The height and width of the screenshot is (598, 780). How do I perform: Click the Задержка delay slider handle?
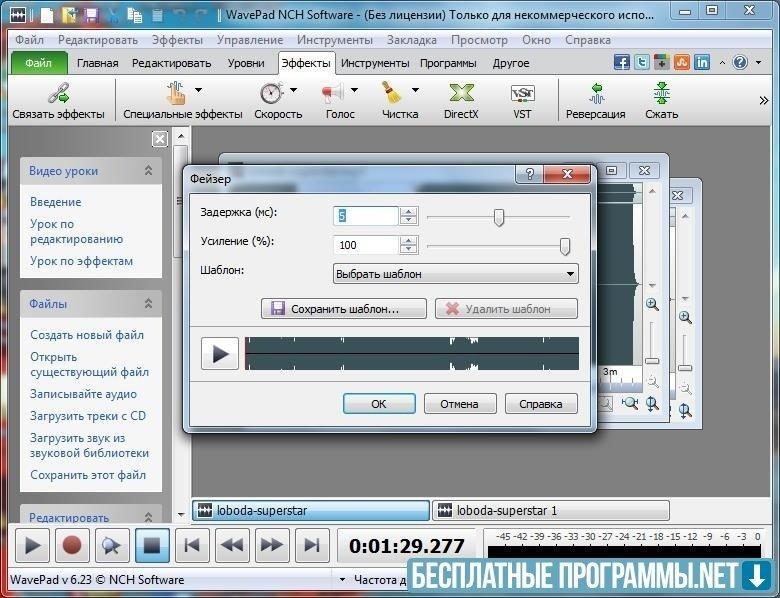click(x=498, y=217)
